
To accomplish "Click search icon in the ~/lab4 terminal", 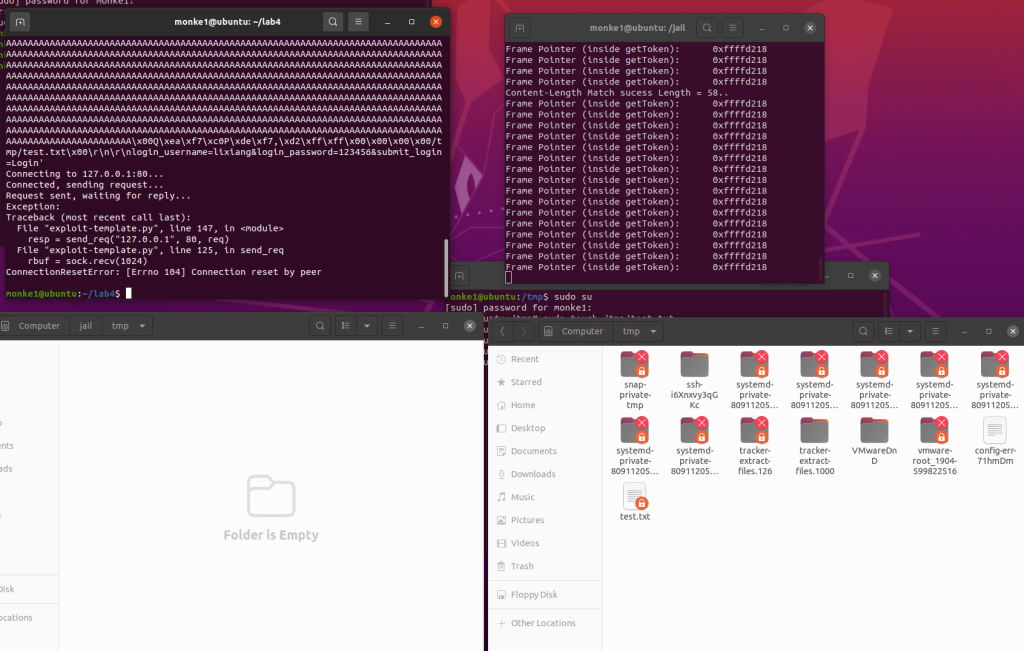I will click(332, 22).
